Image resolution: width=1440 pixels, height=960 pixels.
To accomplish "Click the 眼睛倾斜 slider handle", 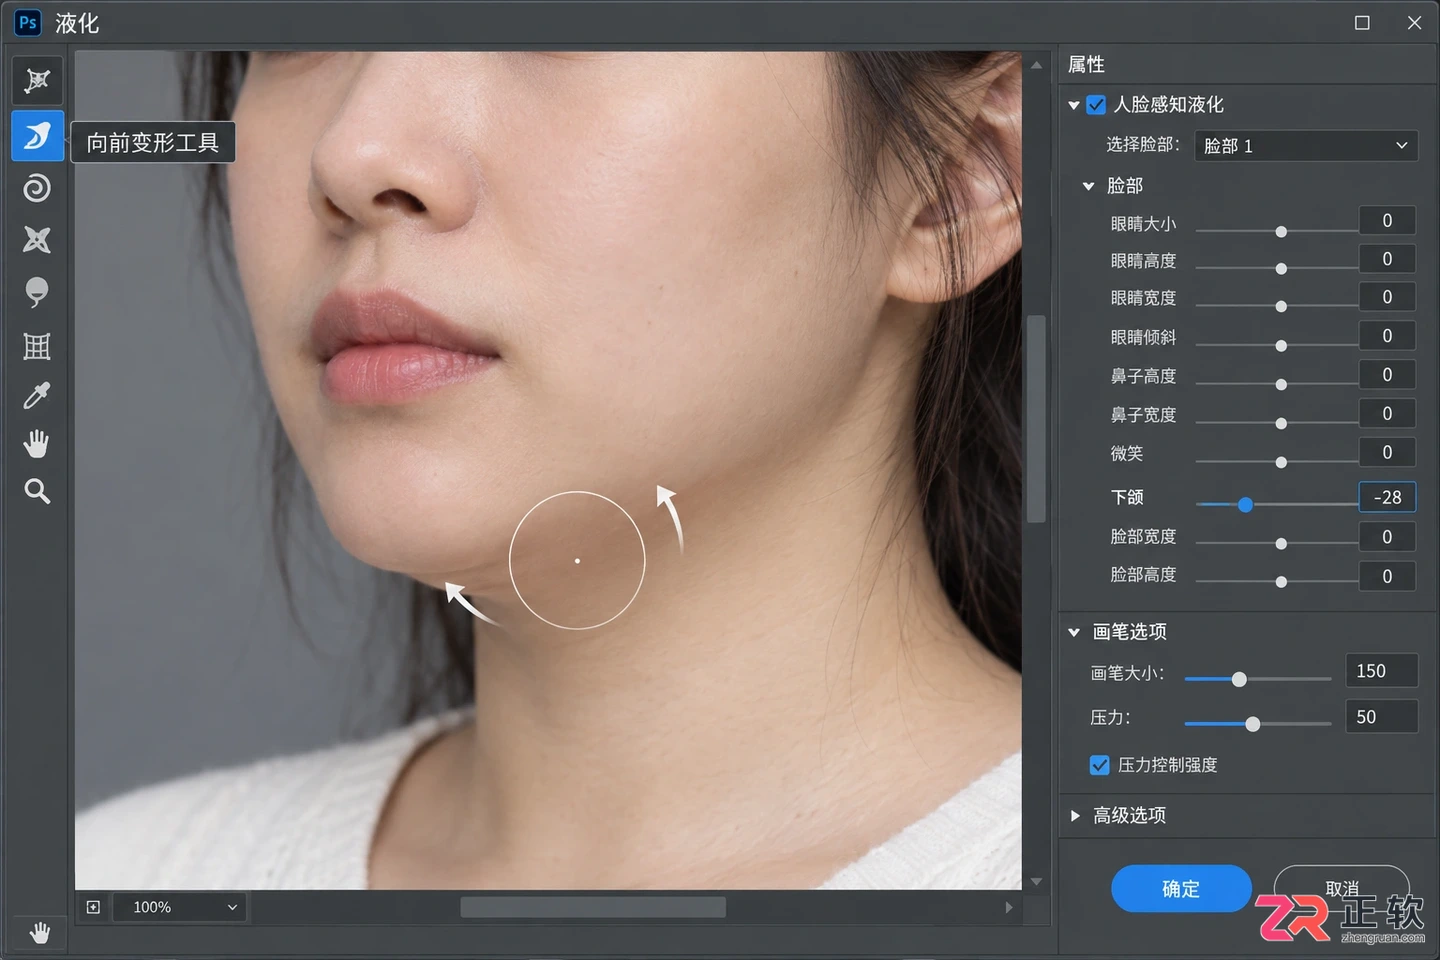I will 1281,346.
